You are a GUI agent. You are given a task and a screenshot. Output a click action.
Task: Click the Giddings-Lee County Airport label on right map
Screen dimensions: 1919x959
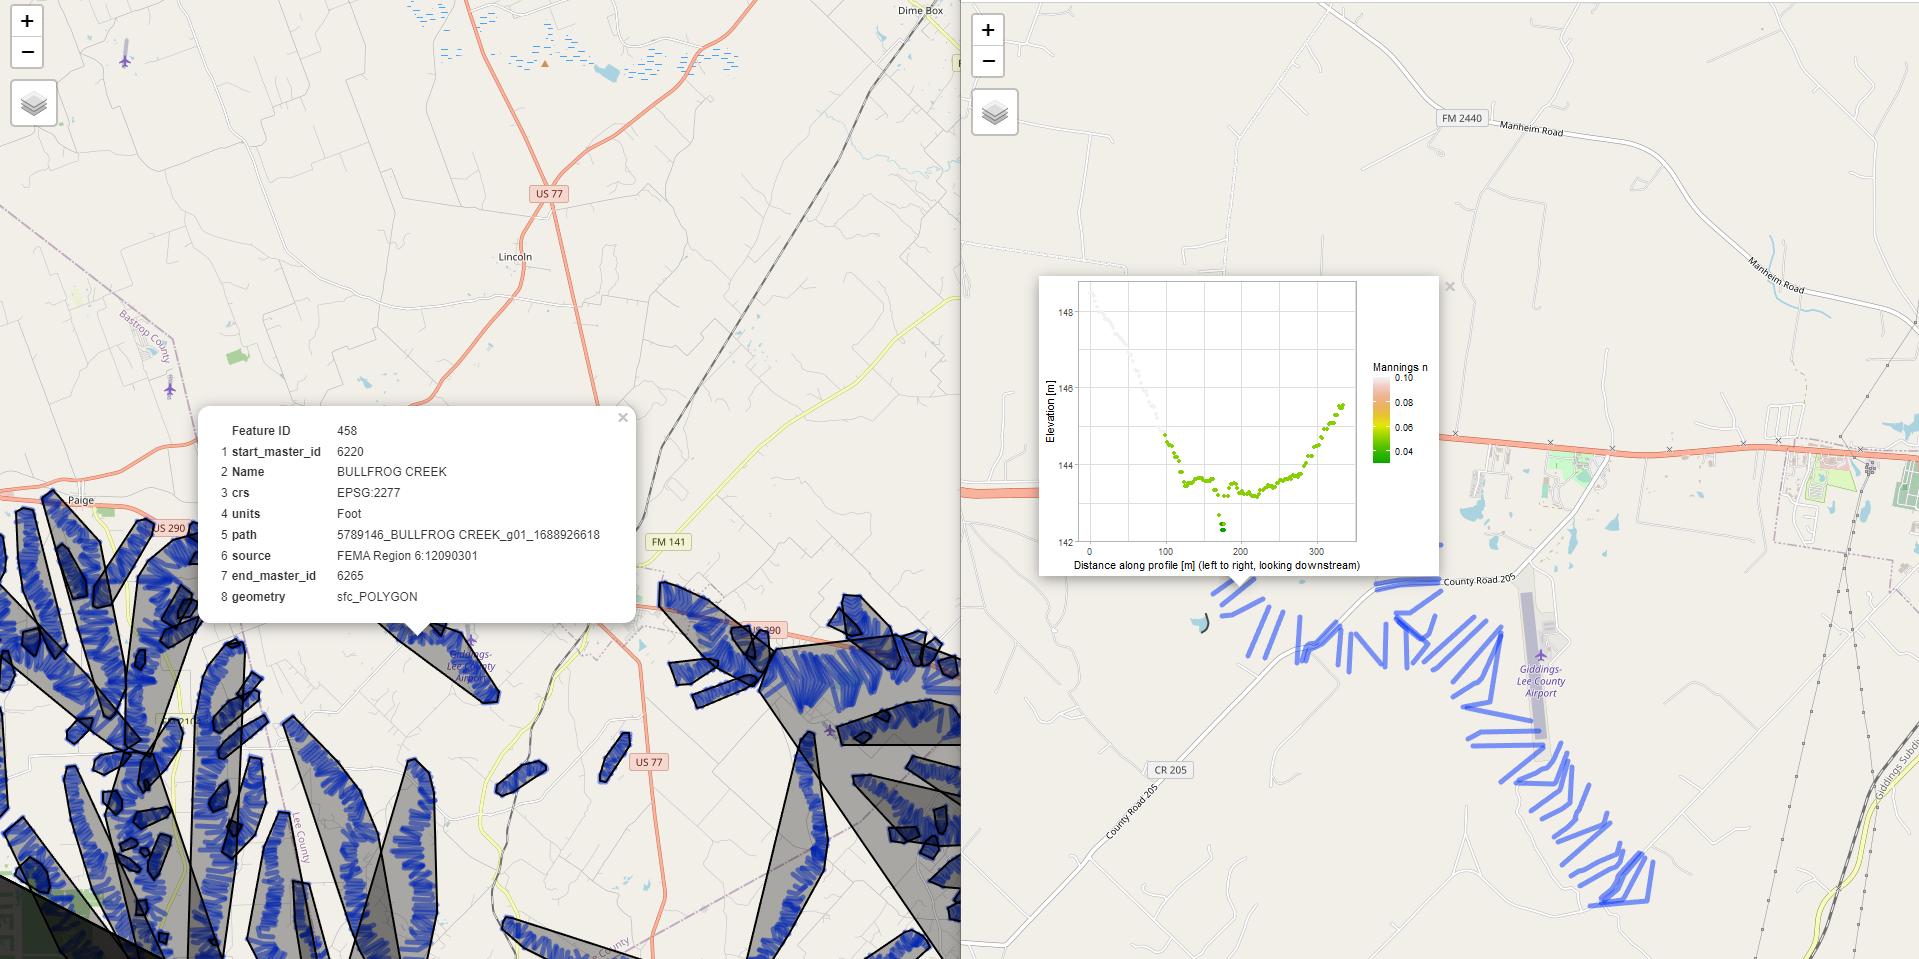click(x=1541, y=681)
